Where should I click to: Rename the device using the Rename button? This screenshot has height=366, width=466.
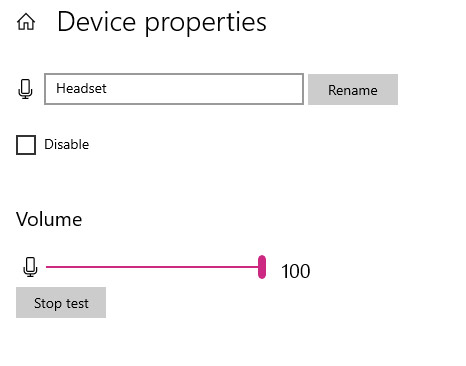[353, 90]
